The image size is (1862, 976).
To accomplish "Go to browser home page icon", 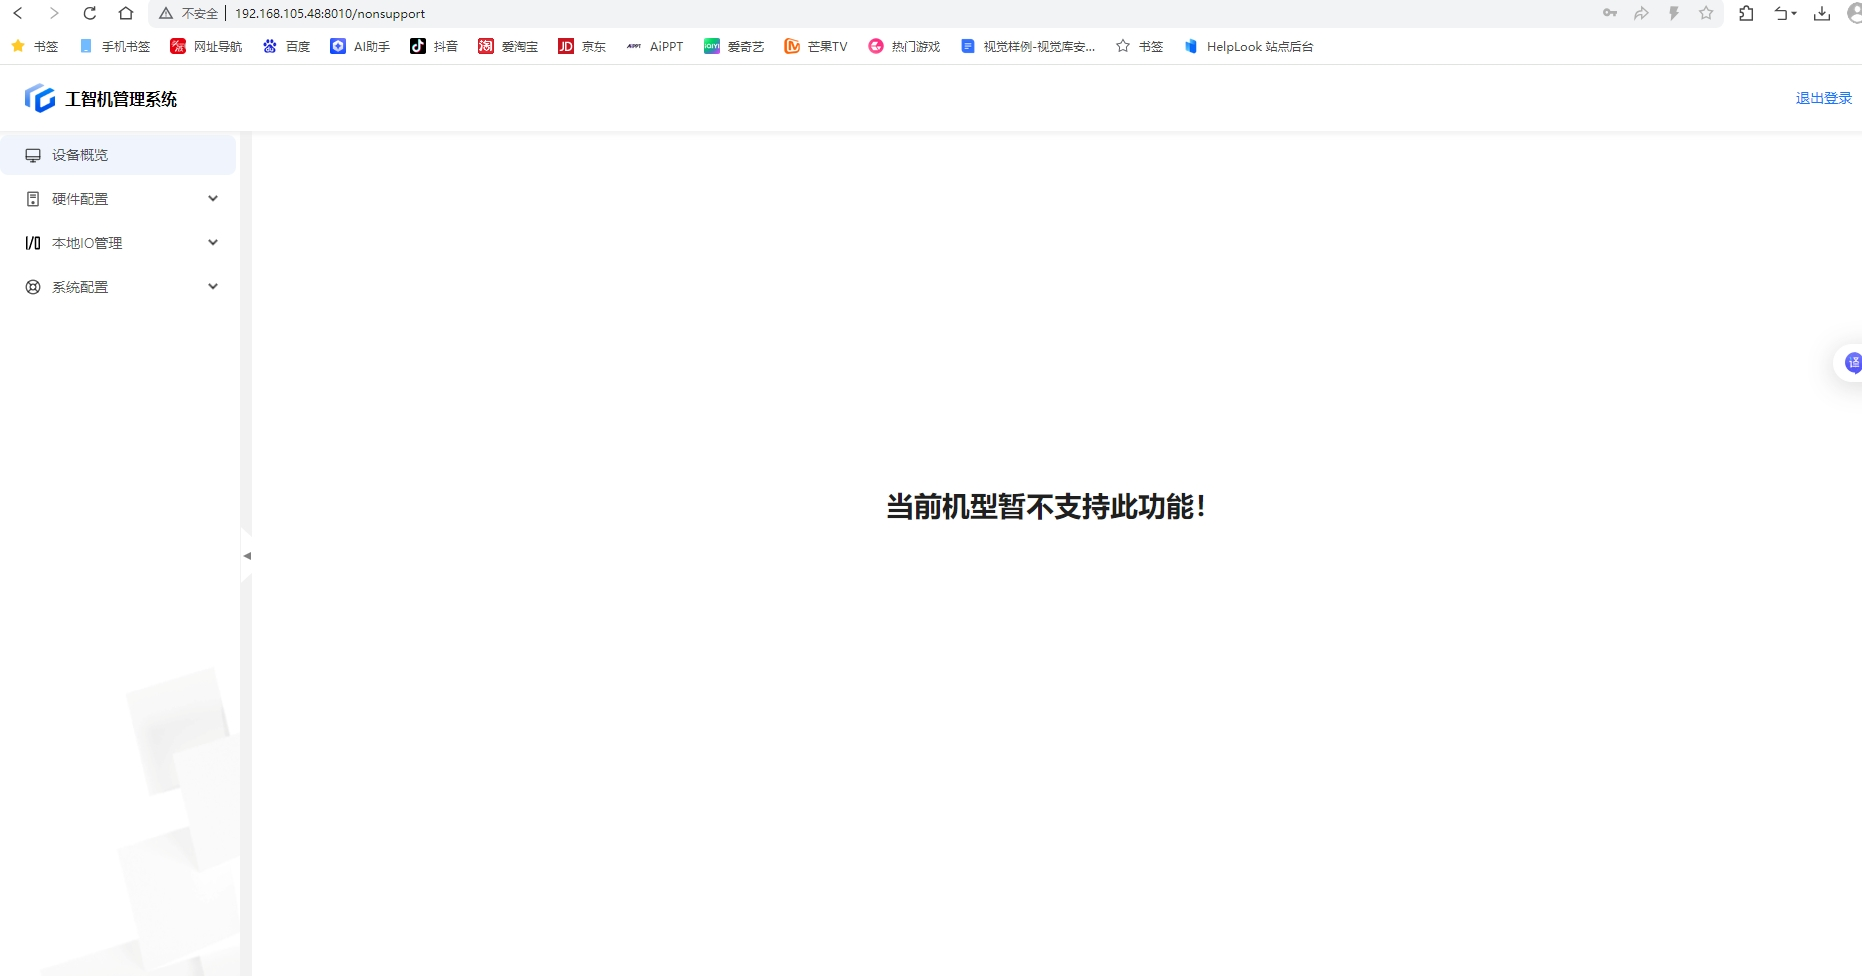I will point(126,13).
